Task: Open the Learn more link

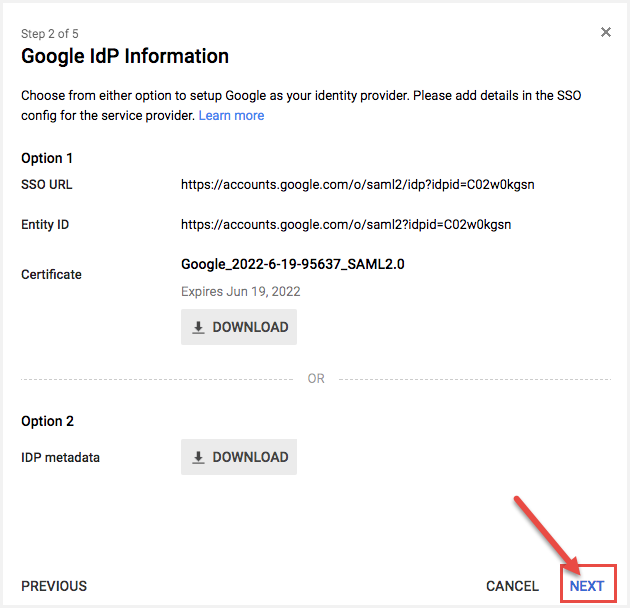Action: [x=231, y=116]
